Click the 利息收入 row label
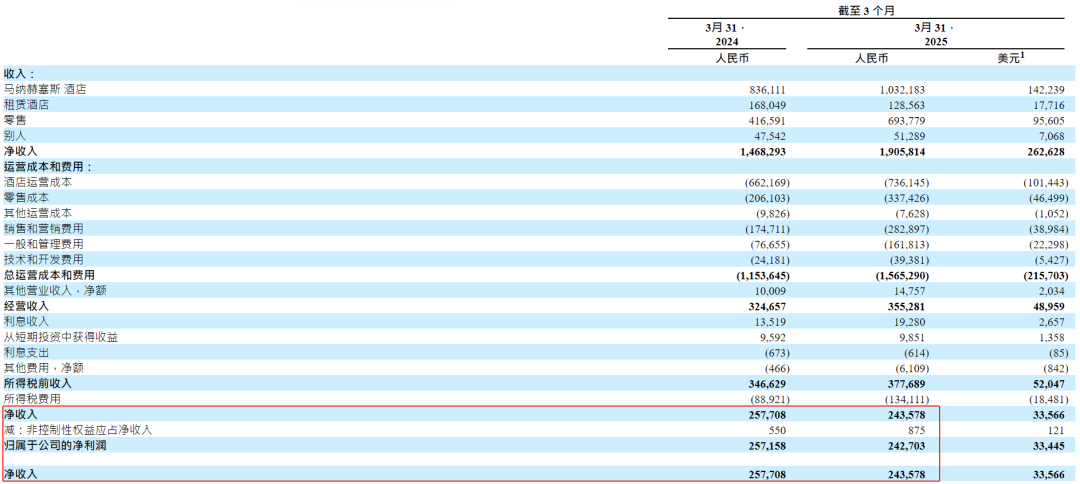Image resolution: width=1080 pixels, height=484 pixels. click(26, 322)
